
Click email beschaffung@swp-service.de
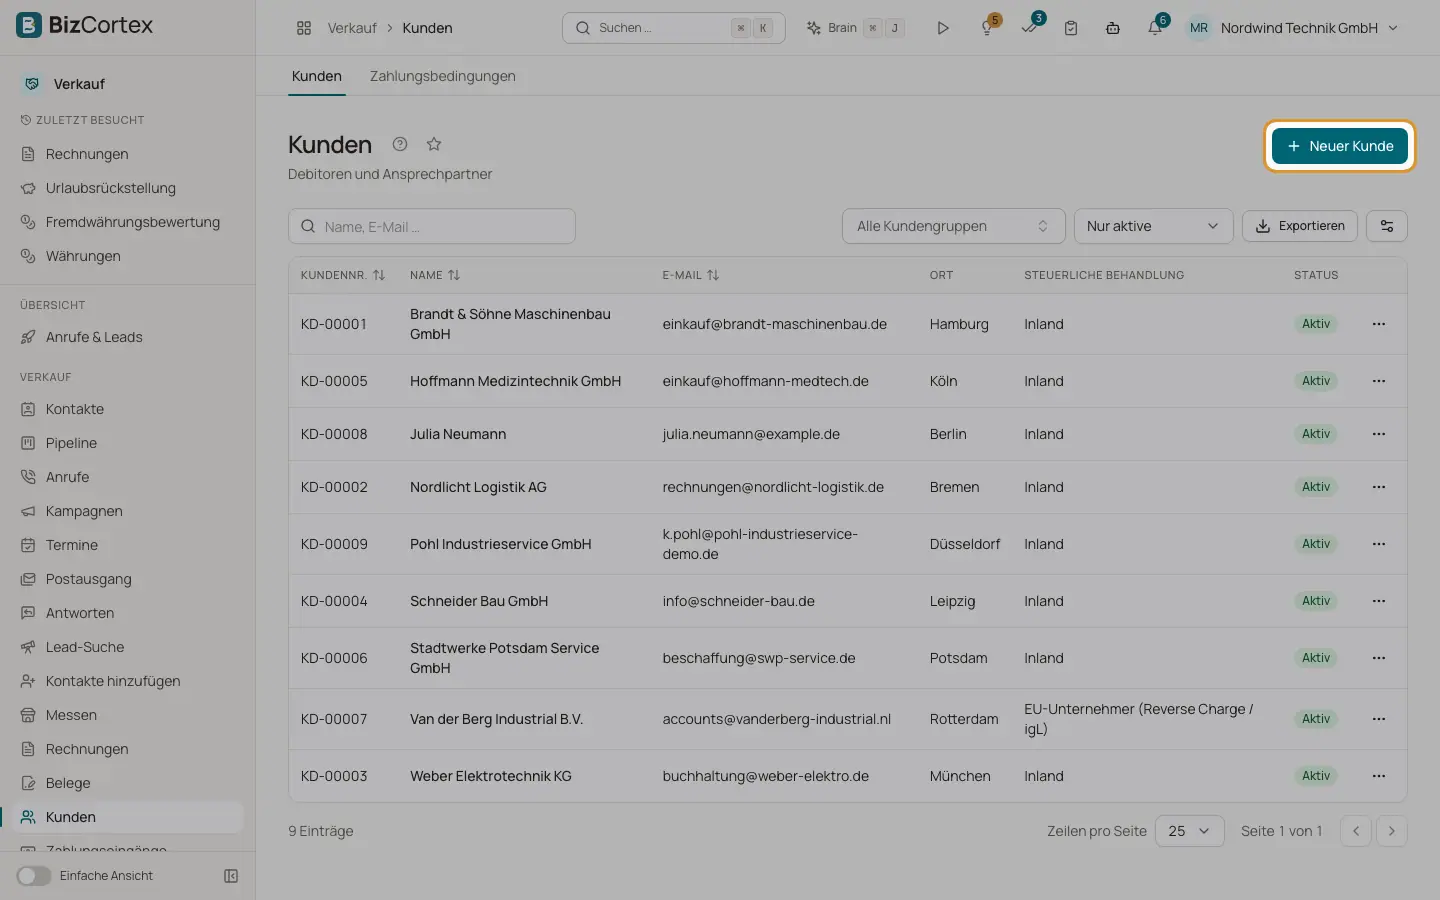coord(759,658)
